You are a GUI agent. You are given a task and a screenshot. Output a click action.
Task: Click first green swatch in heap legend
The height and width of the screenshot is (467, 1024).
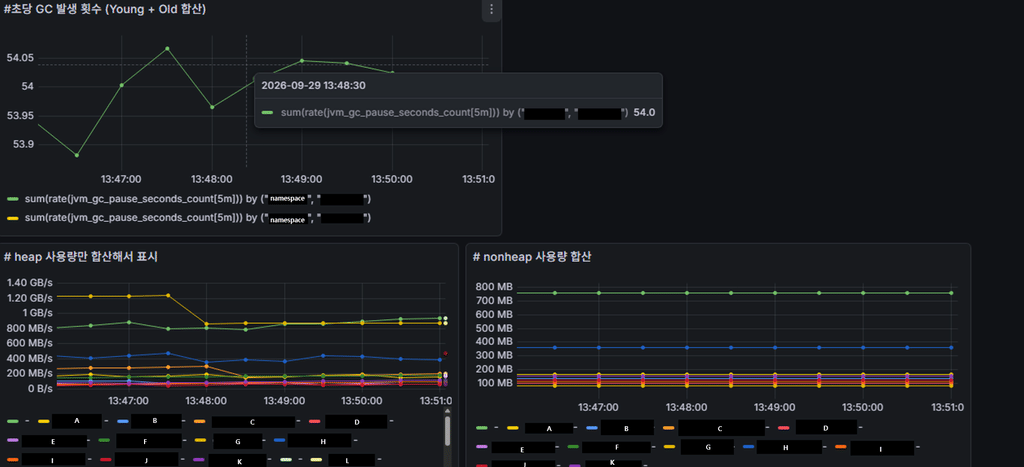12,421
